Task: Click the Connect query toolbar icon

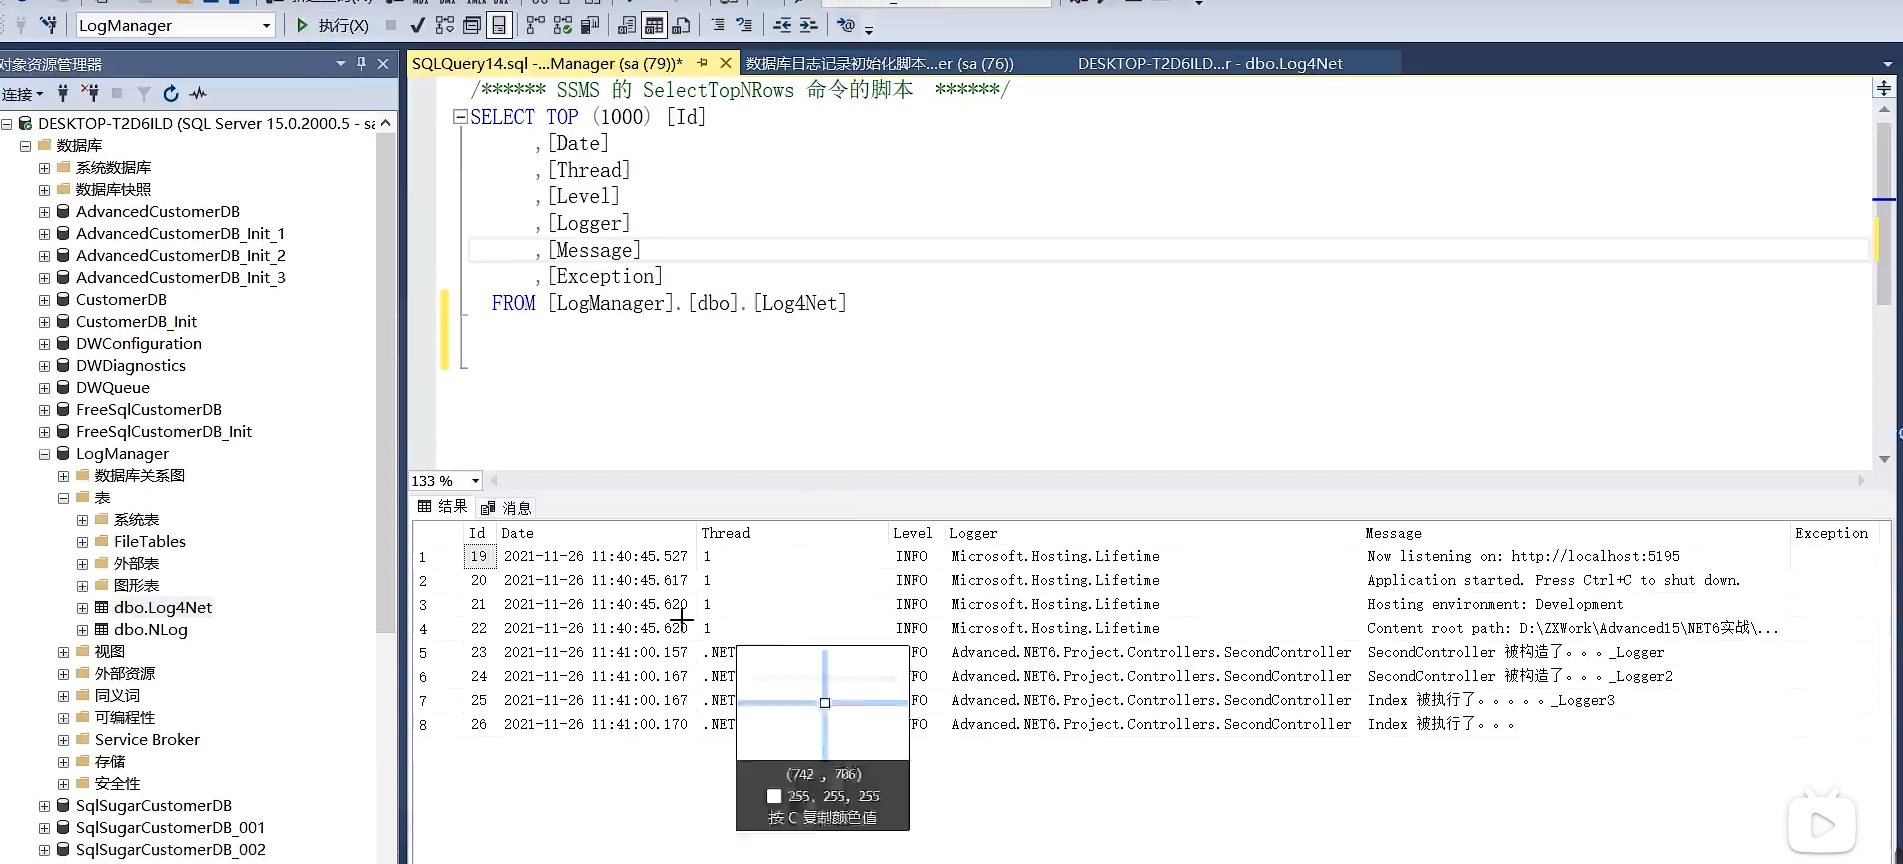Action: pyautogui.click(x=21, y=25)
